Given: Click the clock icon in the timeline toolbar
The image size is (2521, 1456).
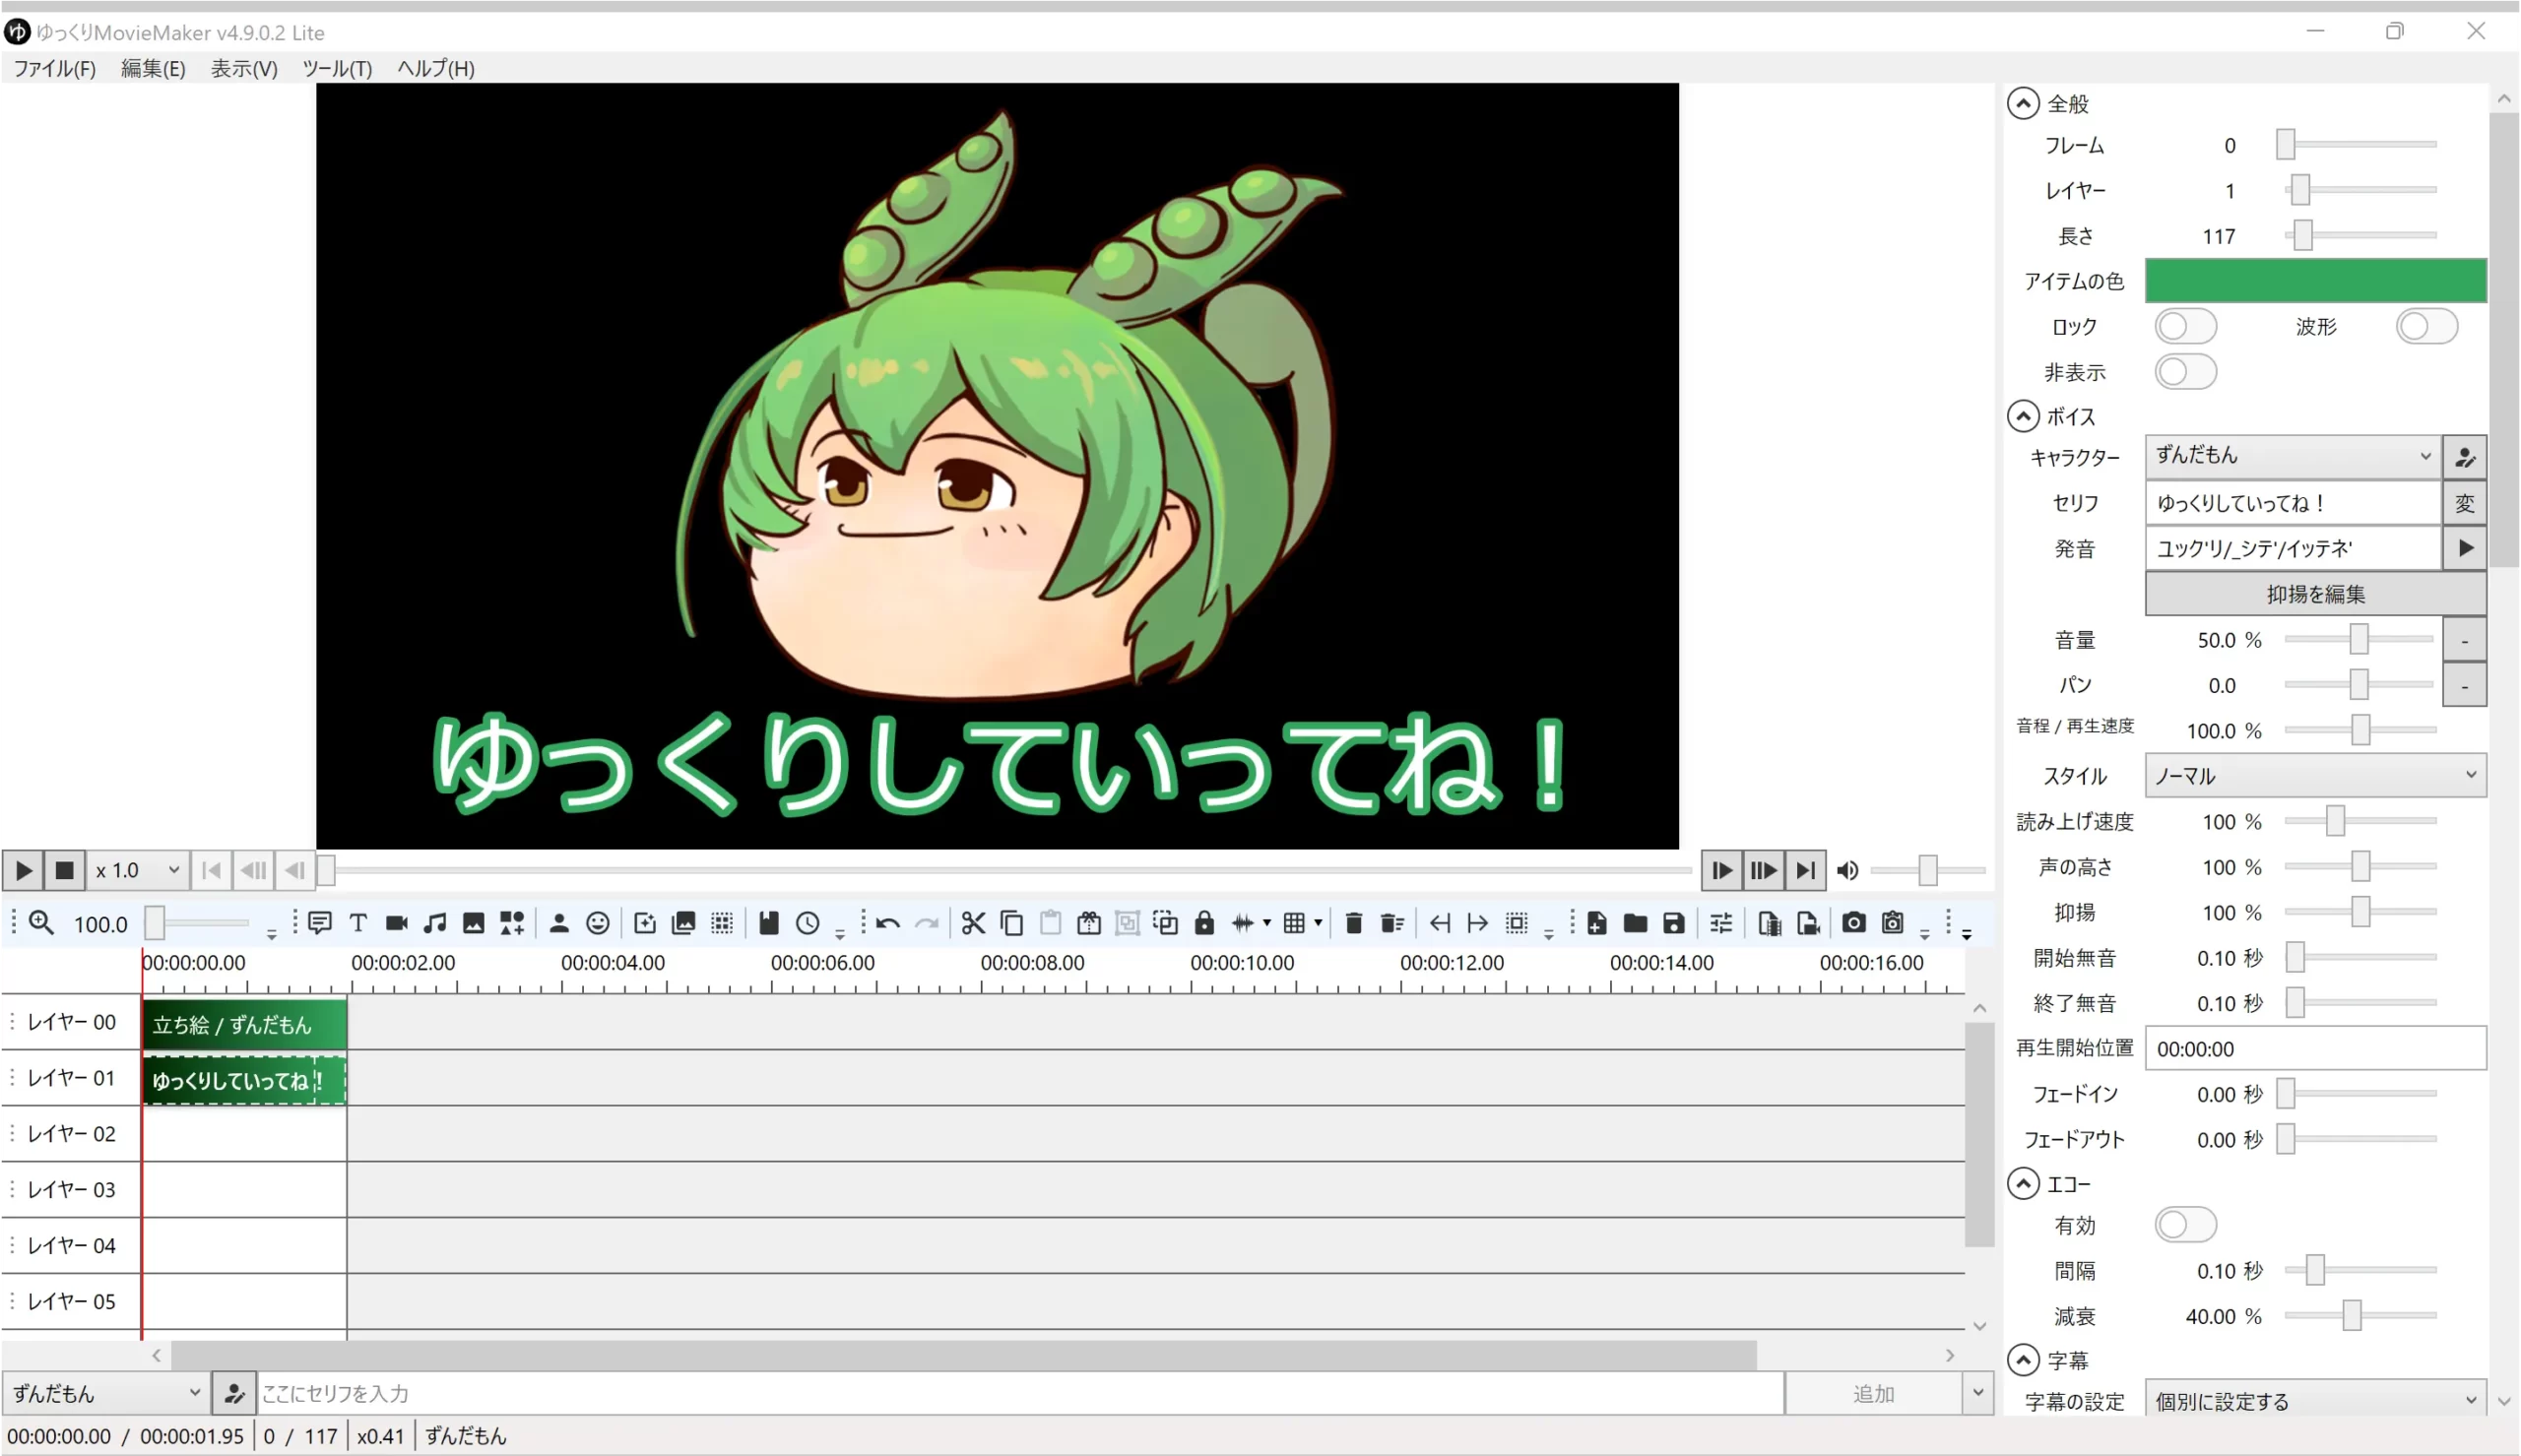Looking at the screenshot, I should 808,923.
